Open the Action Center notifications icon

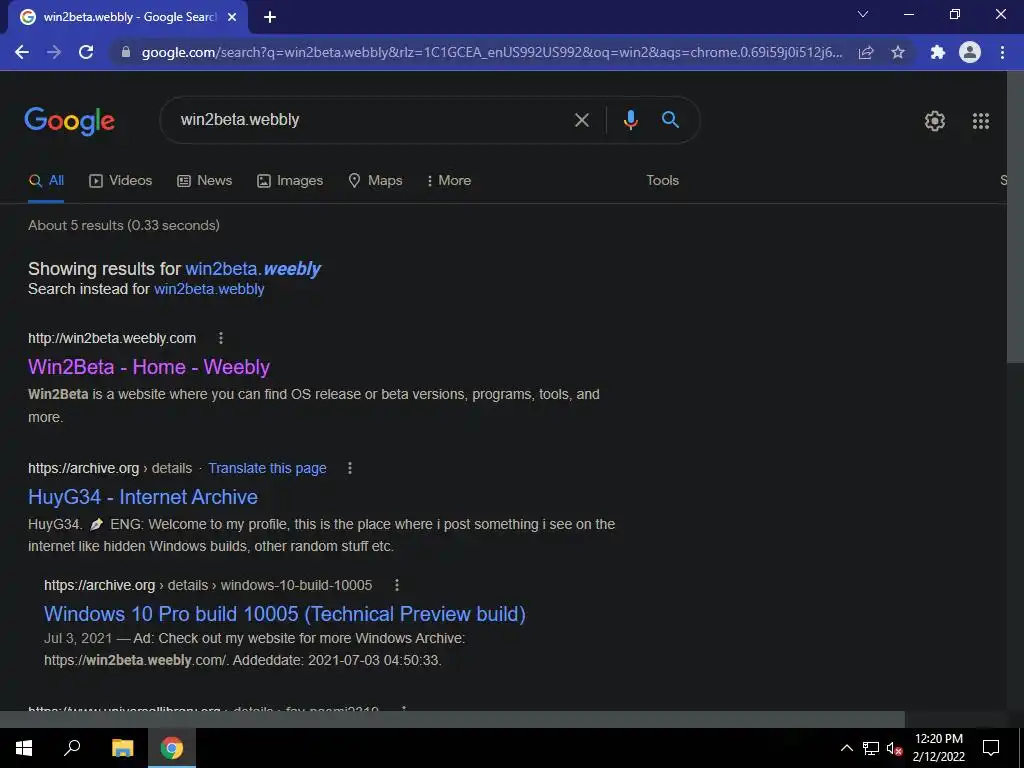[x=991, y=748]
